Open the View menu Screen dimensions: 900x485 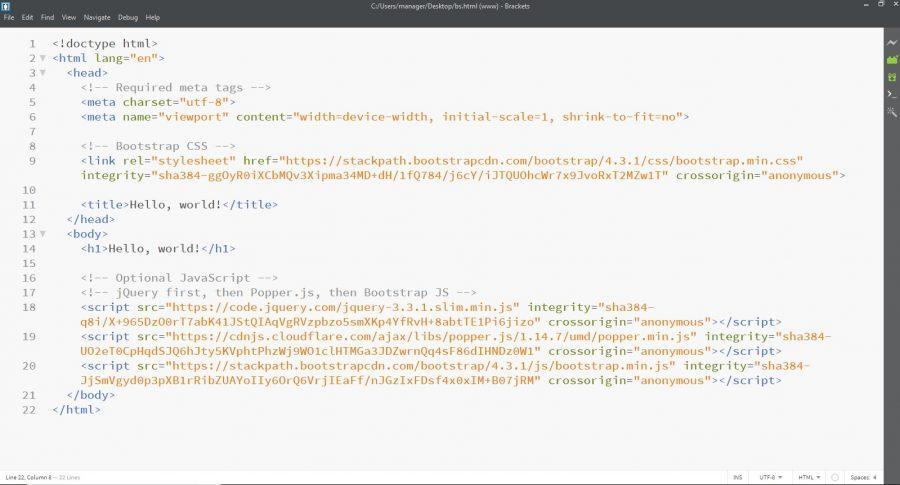69,18
